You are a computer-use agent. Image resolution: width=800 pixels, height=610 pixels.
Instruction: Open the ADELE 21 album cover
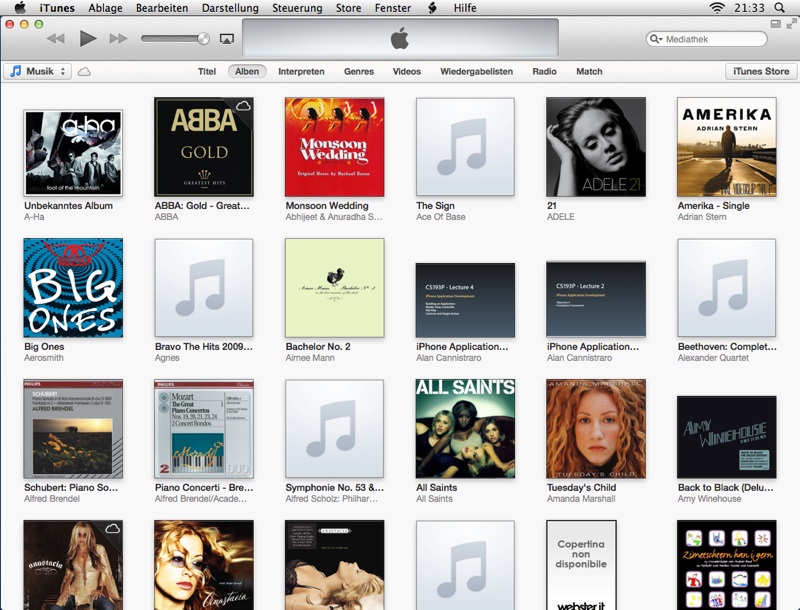[596, 147]
